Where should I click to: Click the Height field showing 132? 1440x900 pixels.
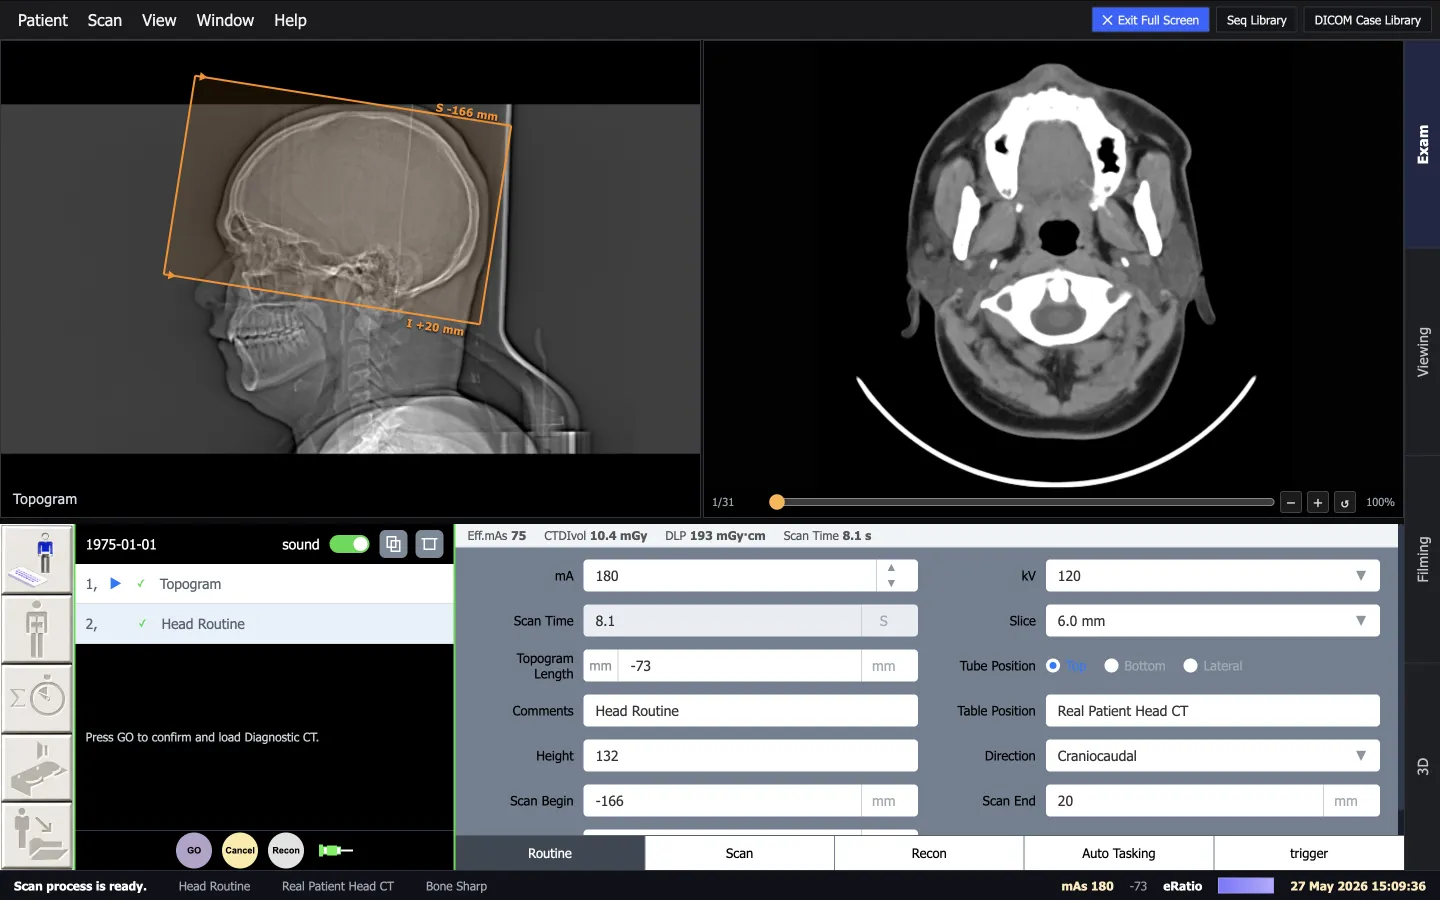[750, 756]
